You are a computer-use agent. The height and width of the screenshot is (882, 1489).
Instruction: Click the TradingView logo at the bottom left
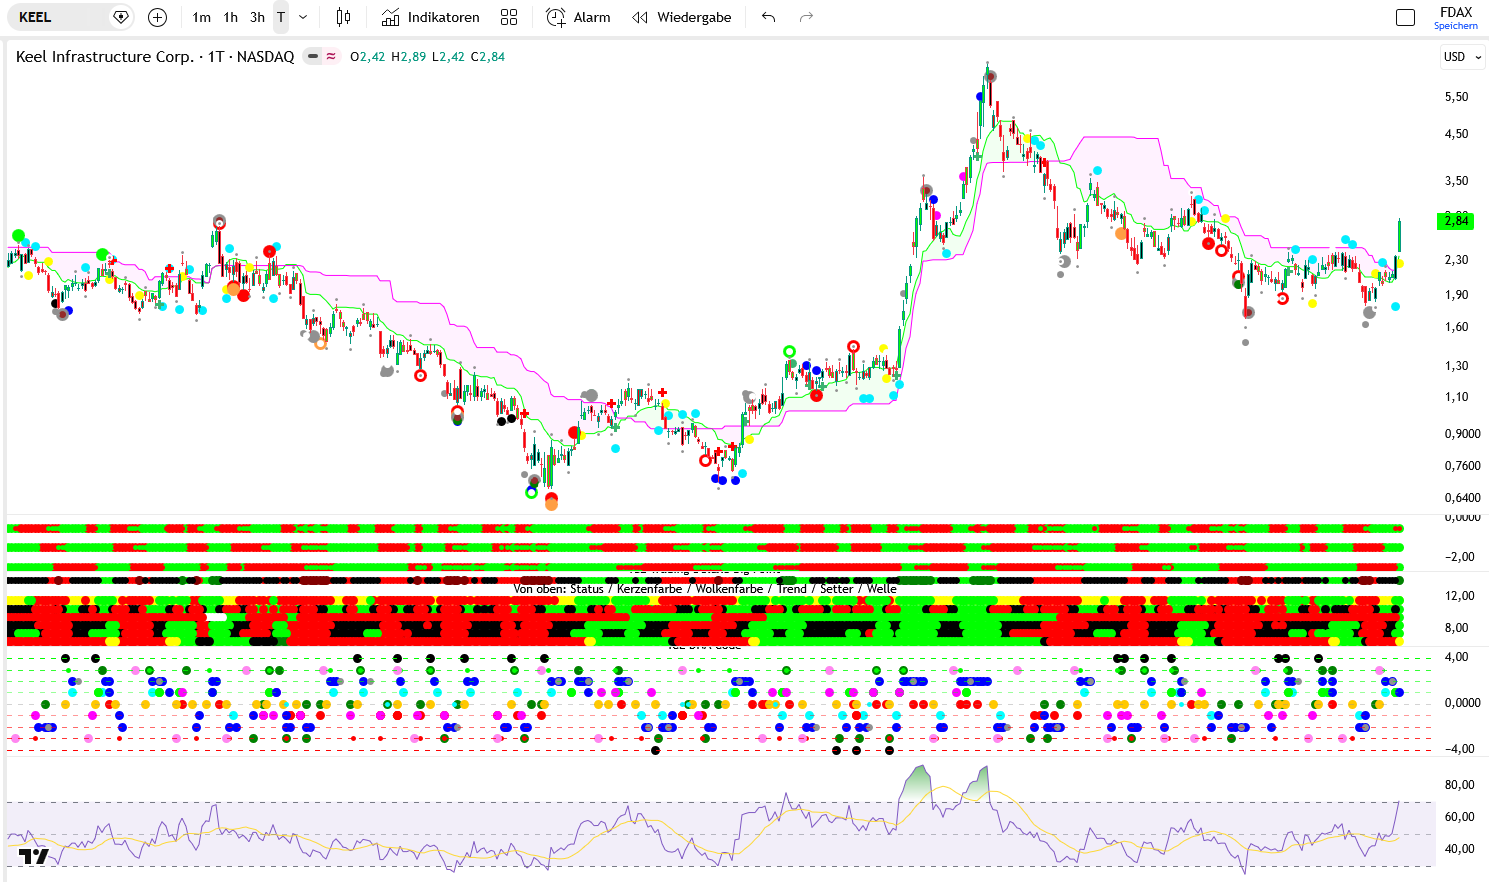click(33, 856)
